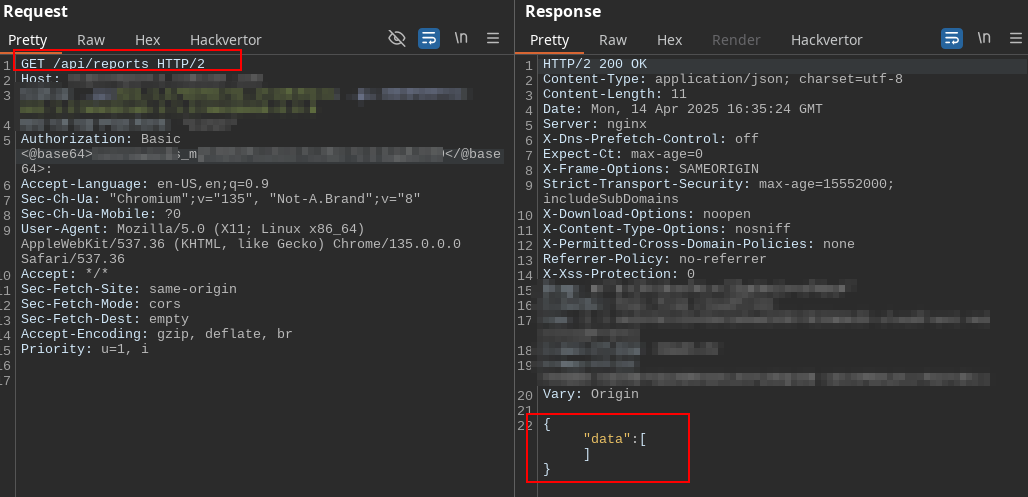1028x497 pixels.
Task: Click the Host header in request
Action: click(x=142, y=79)
